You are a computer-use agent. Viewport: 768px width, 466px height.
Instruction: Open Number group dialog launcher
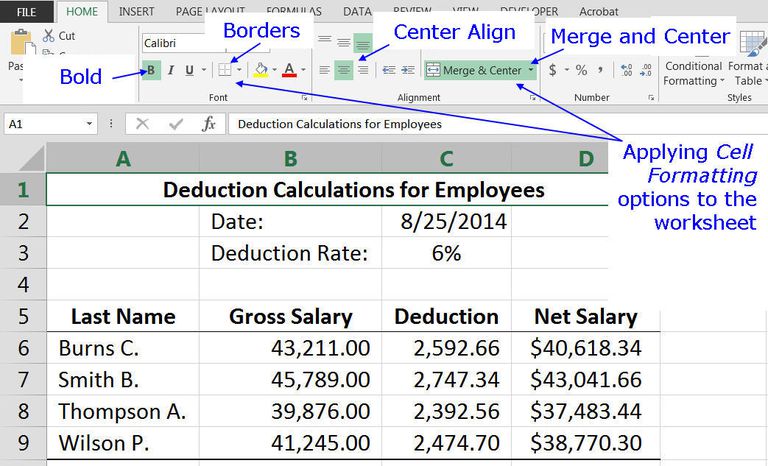(x=651, y=98)
